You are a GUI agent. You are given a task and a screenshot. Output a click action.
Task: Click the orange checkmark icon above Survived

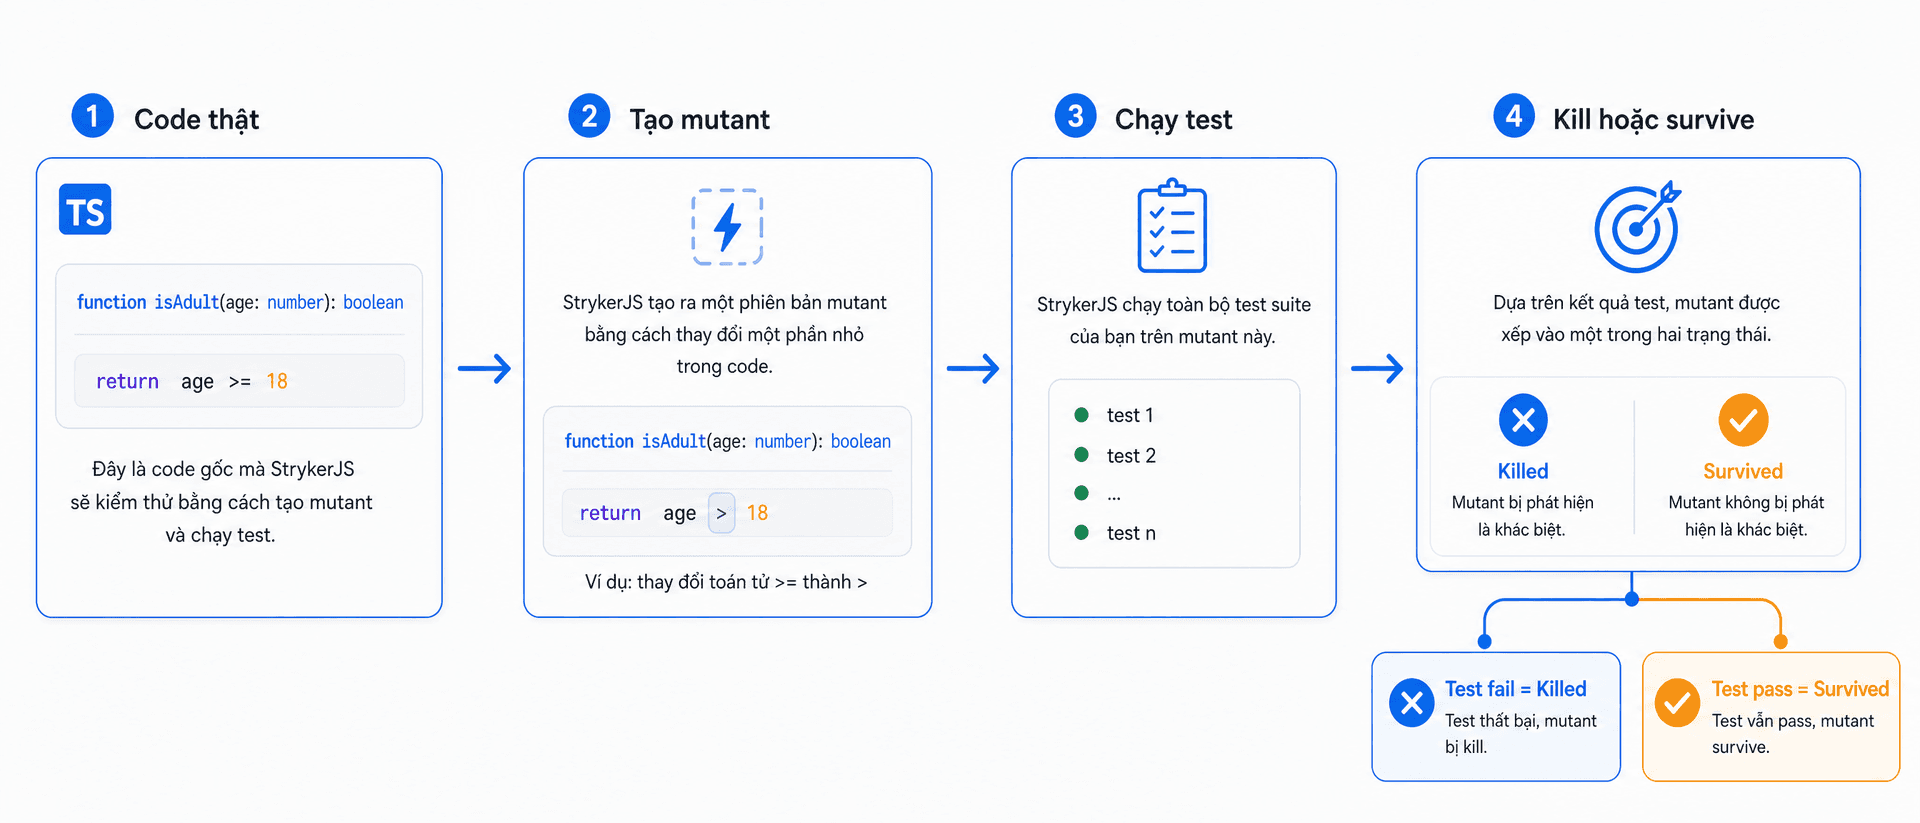click(1743, 420)
